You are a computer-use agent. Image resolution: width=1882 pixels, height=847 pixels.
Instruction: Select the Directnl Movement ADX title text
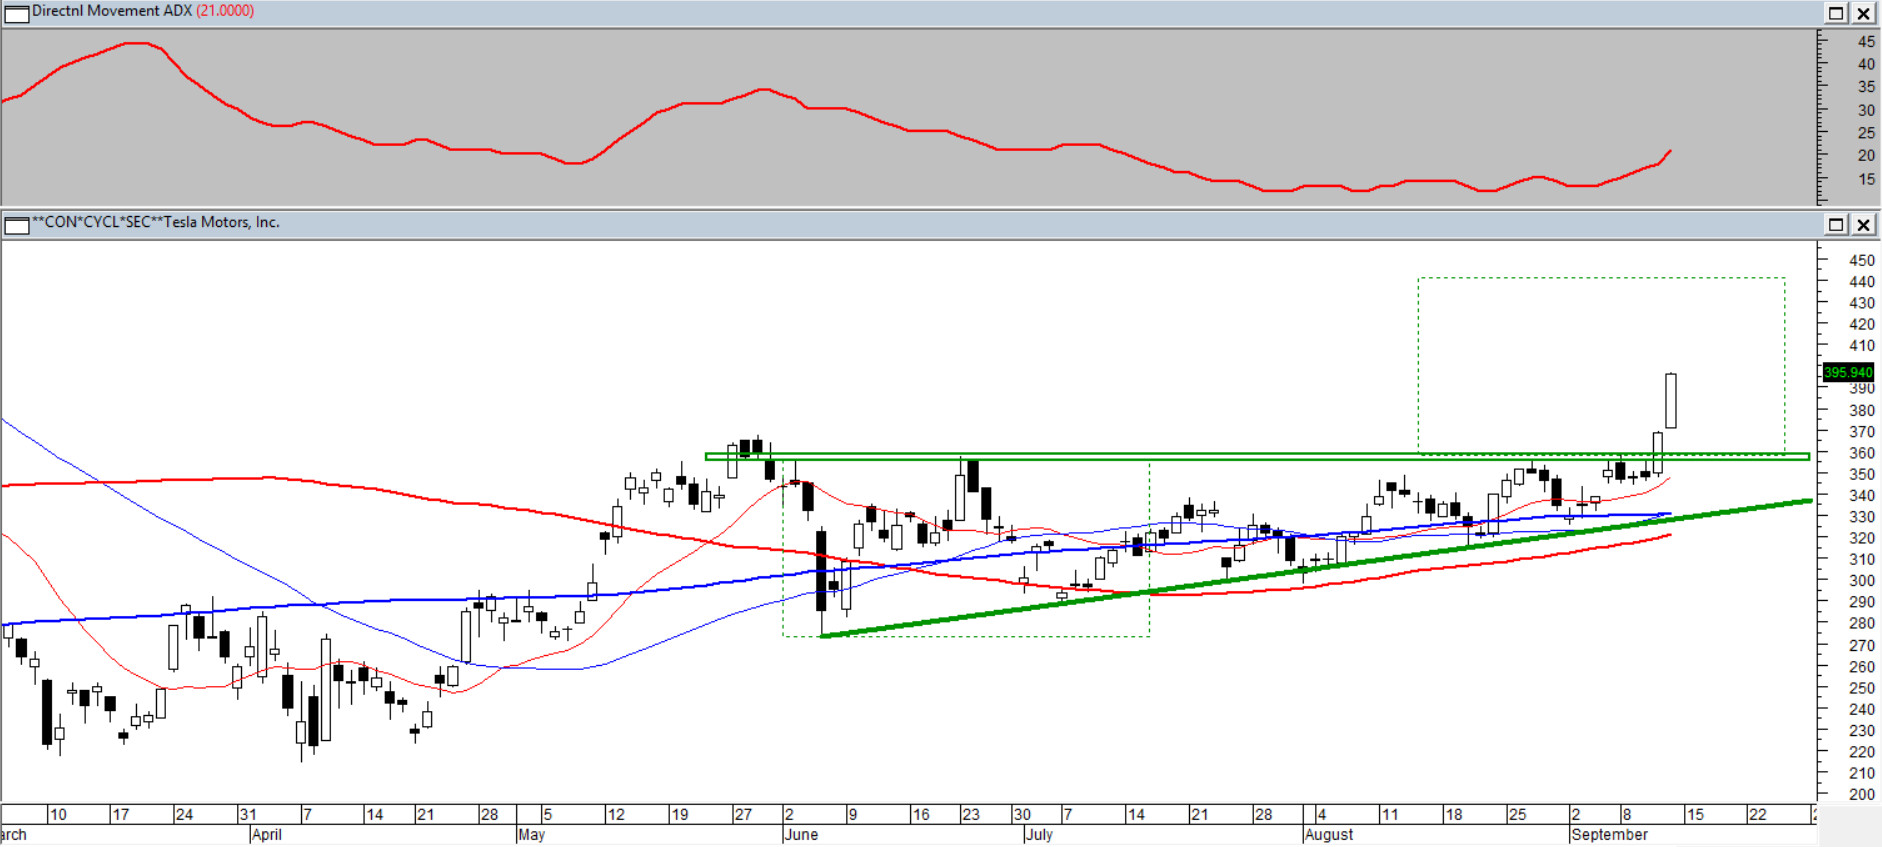[x=111, y=11]
